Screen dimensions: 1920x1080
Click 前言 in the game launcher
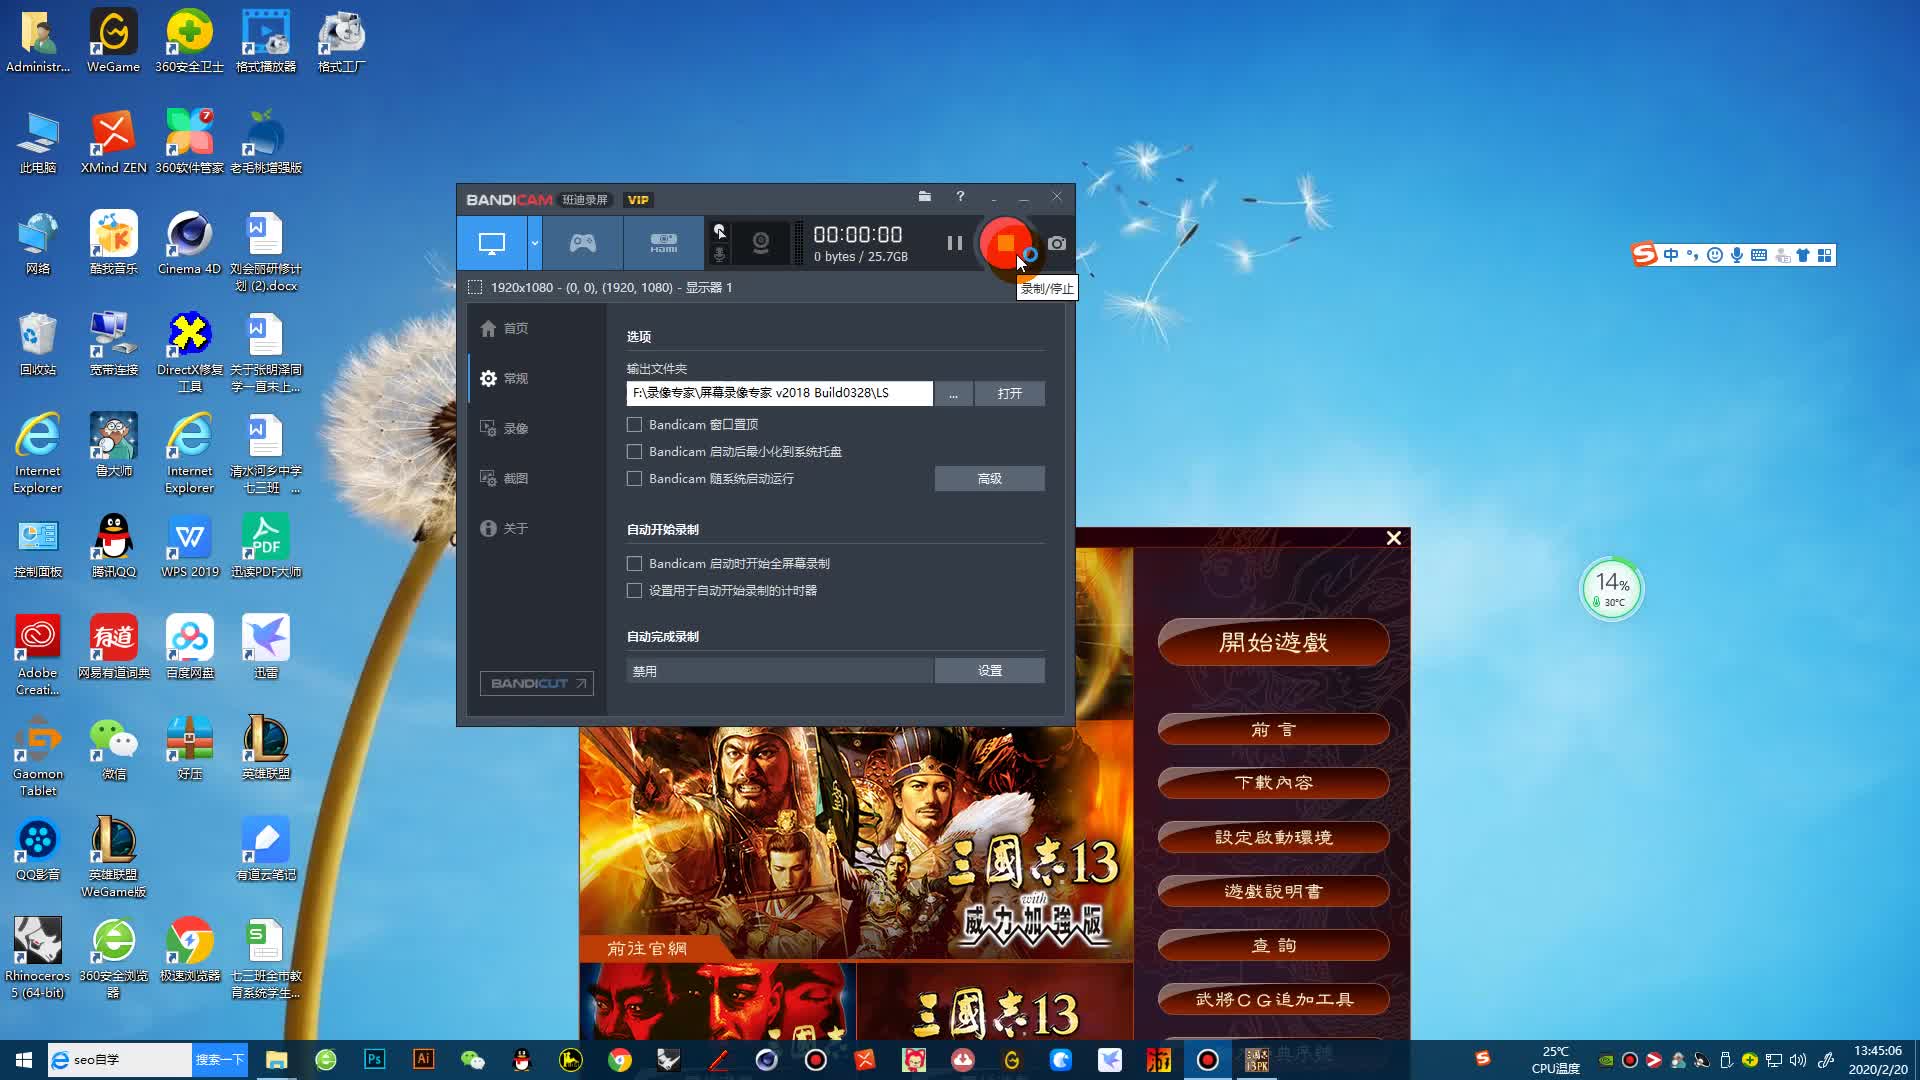(1273, 729)
